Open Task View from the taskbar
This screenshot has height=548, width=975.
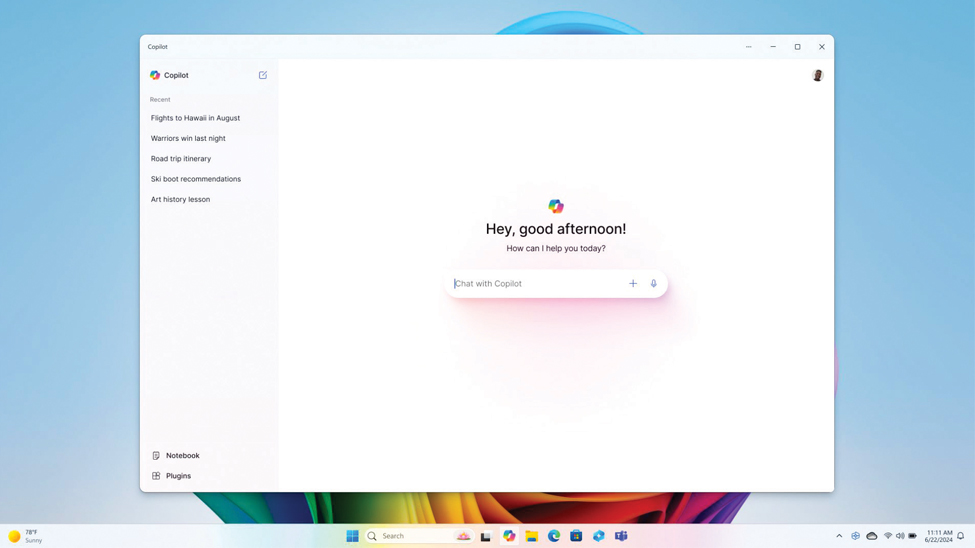pos(486,536)
